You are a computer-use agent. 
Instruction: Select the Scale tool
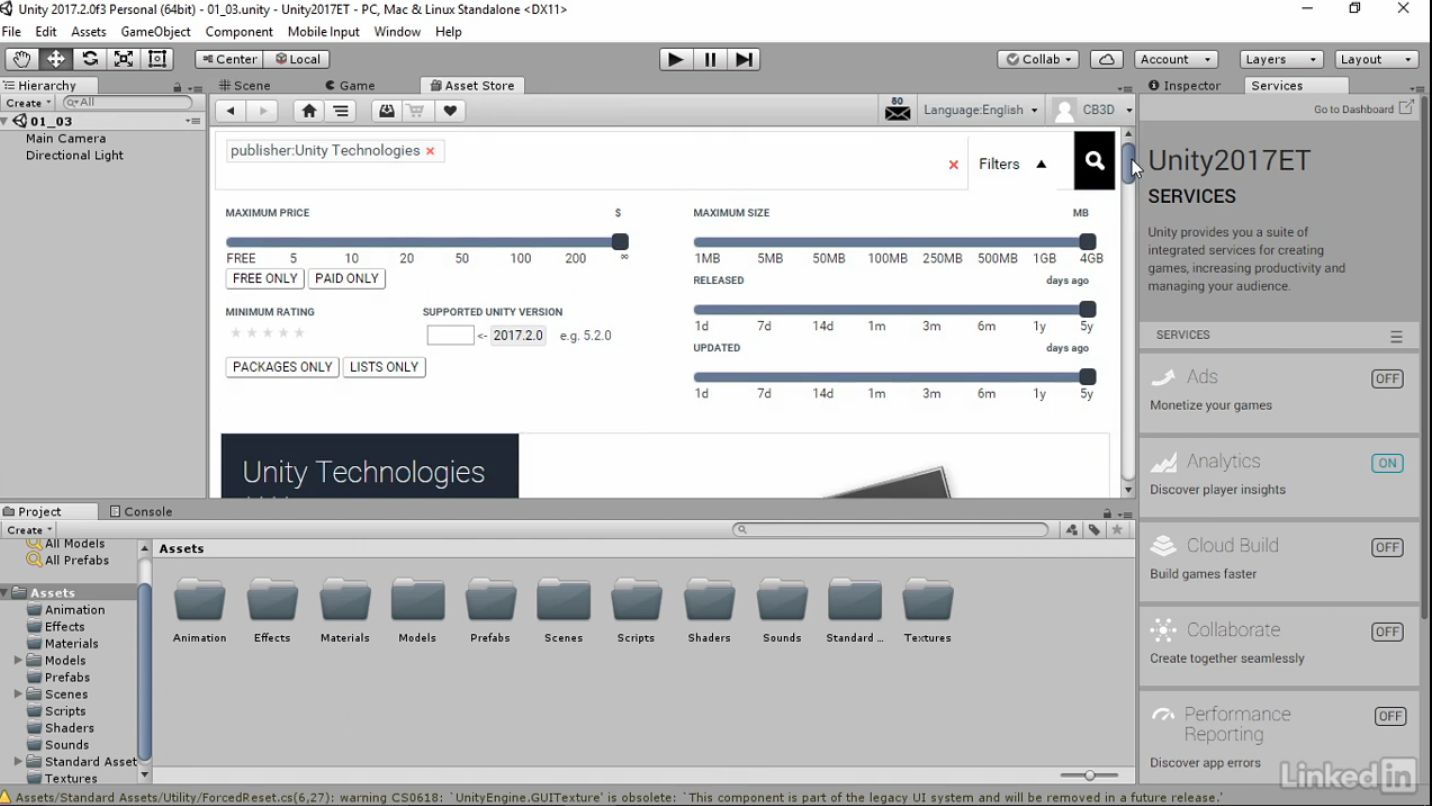pyautogui.click(x=124, y=59)
